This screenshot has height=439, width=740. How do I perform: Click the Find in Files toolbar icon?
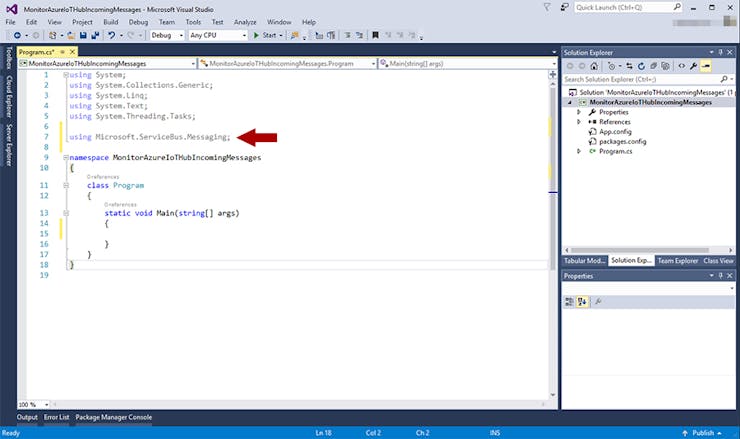coord(294,35)
